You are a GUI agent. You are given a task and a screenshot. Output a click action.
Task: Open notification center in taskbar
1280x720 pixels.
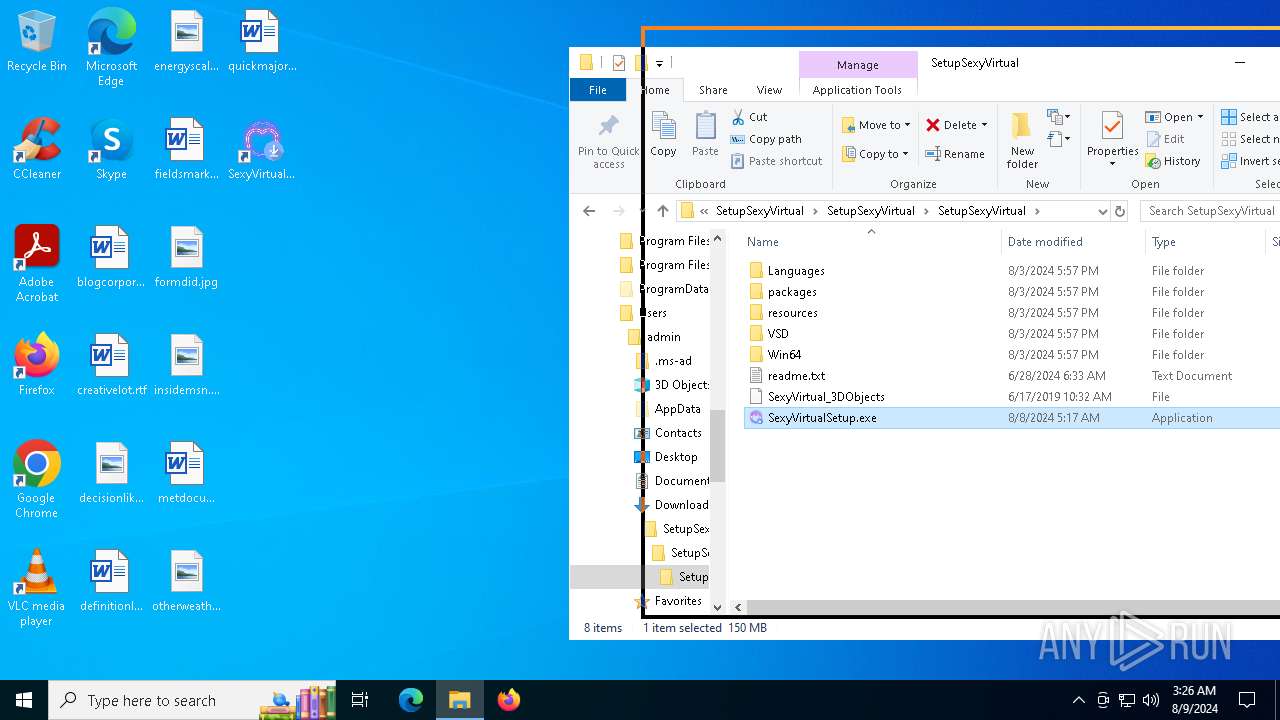click(x=1247, y=700)
